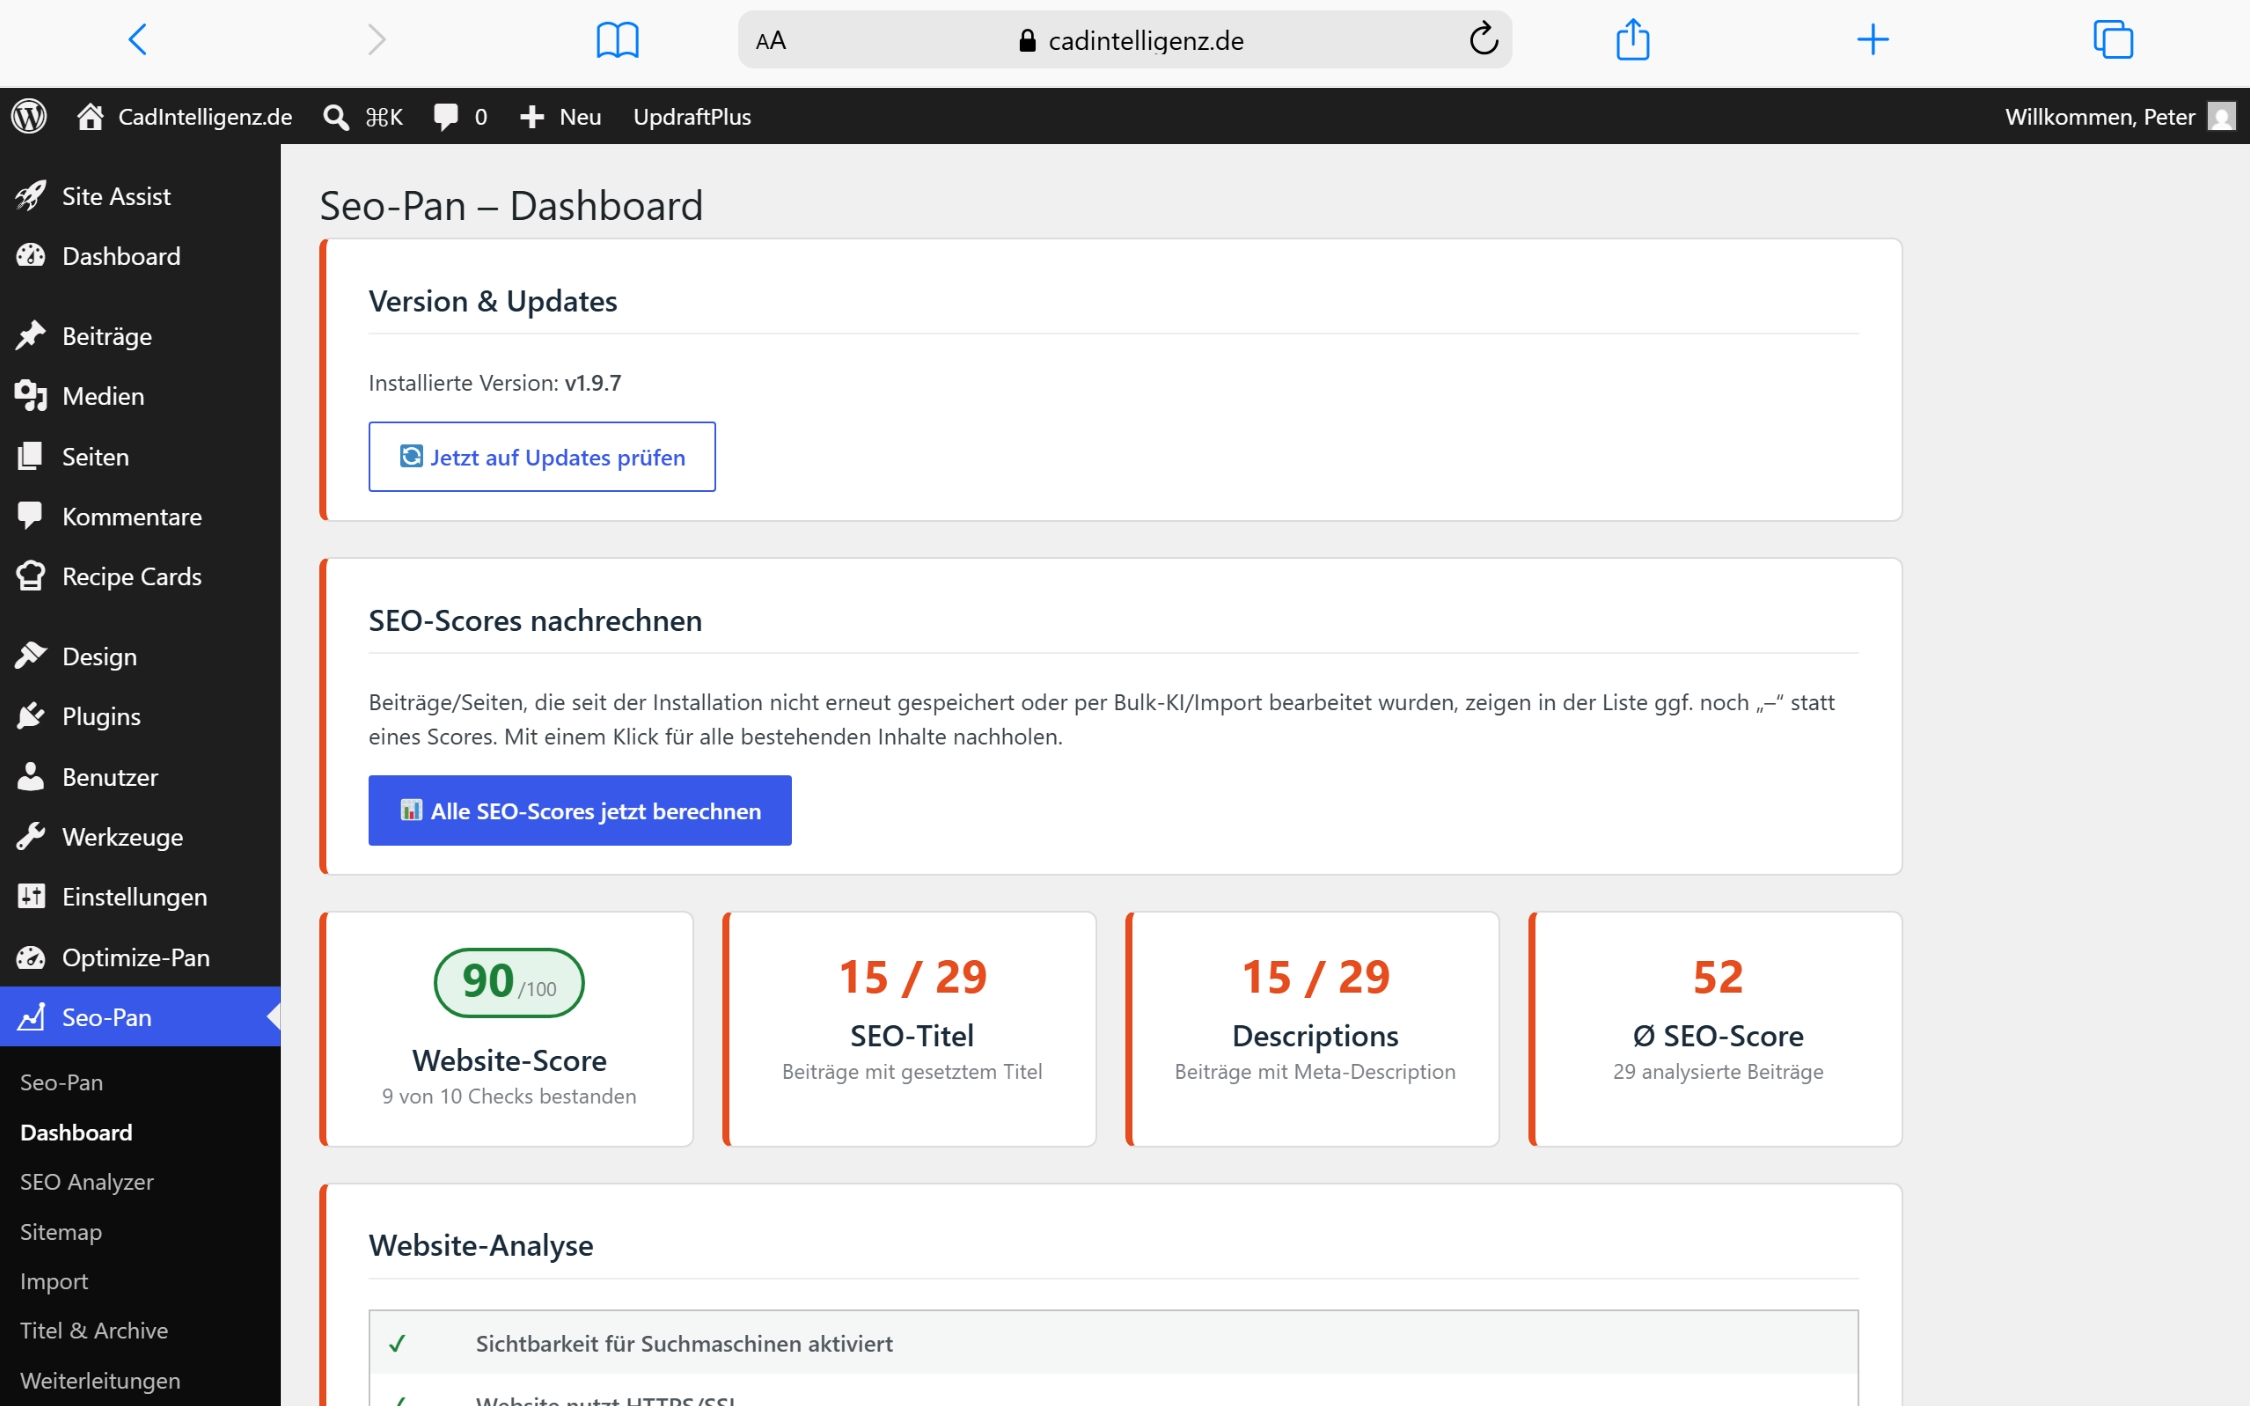Select the Seo-Pan chart menu item
This screenshot has height=1406, width=2250.
[140, 1017]
